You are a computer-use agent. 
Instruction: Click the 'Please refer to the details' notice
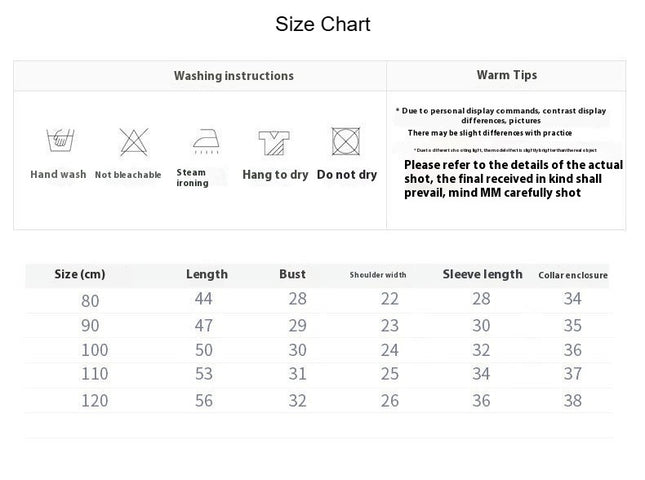[x=513, y=179]
